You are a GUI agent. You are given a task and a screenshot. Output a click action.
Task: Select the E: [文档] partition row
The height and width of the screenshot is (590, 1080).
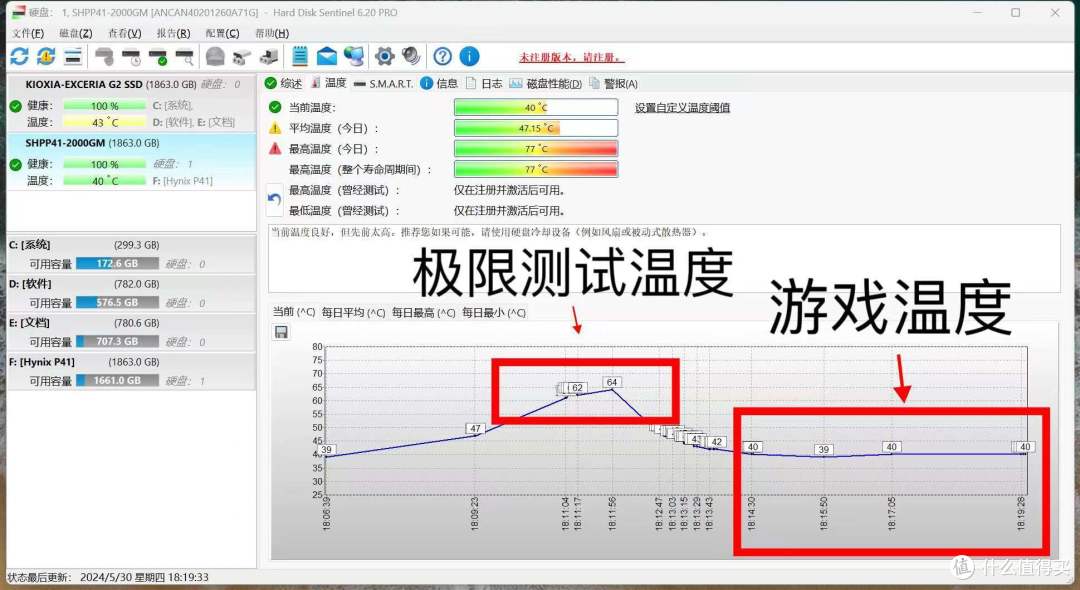click(x=131, y=332)
